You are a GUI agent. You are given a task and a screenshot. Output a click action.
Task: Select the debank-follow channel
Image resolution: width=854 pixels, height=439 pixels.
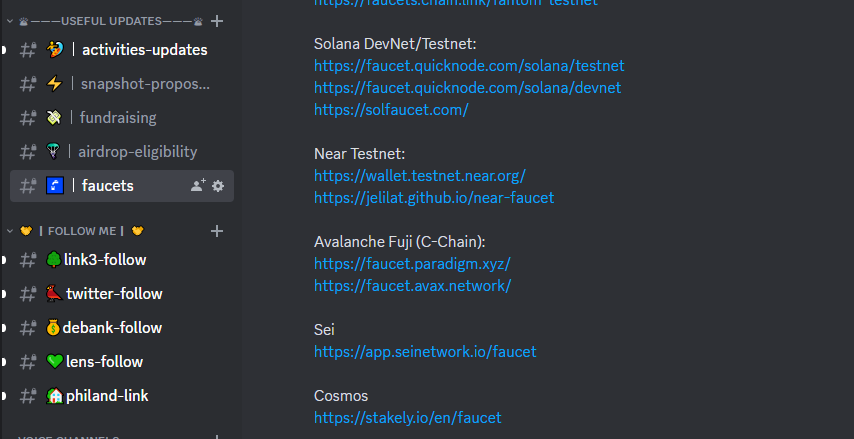tap(112, 328)
